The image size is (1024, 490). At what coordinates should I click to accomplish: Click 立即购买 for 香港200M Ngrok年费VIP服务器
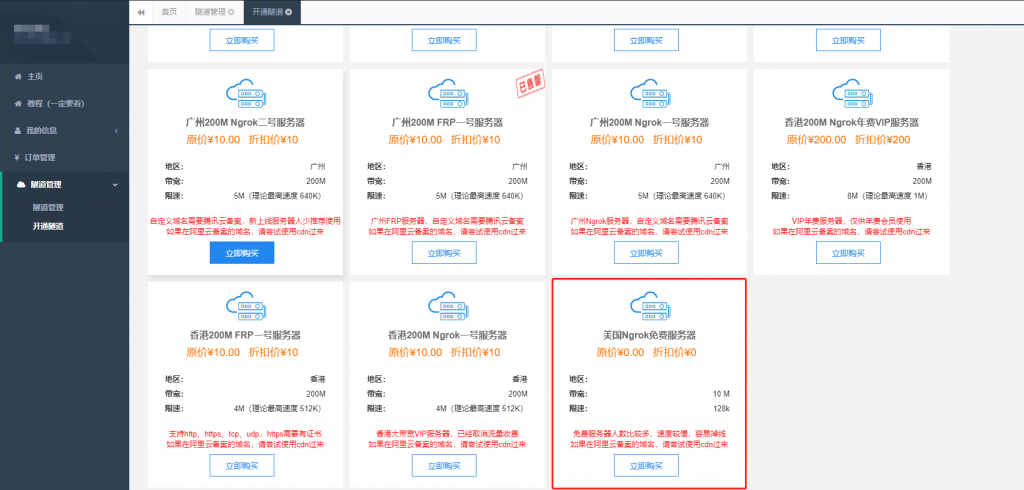pos(848,253)
